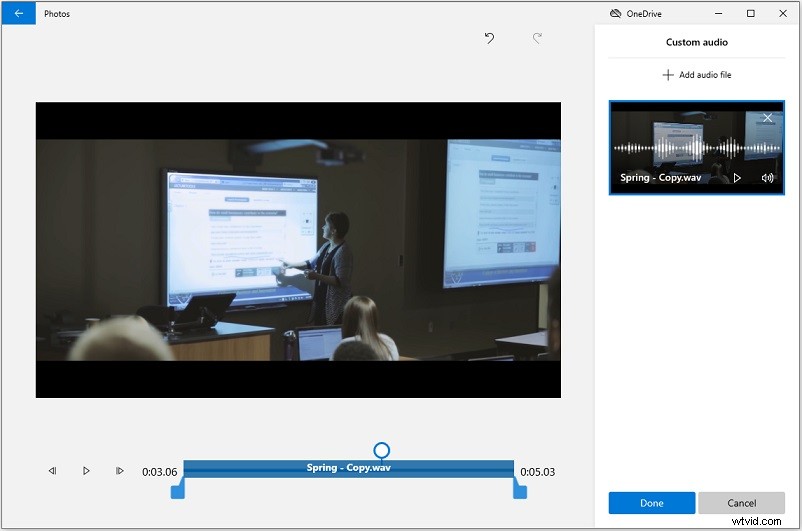
Task: Click the back arrow in Photos
Action: (18, 14)
